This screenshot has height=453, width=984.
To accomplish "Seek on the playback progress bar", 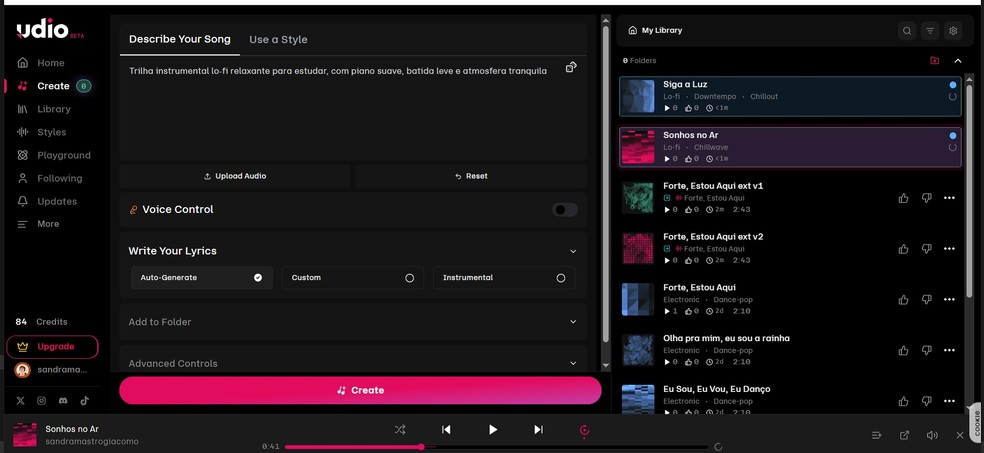I will [x=496, y=447].
